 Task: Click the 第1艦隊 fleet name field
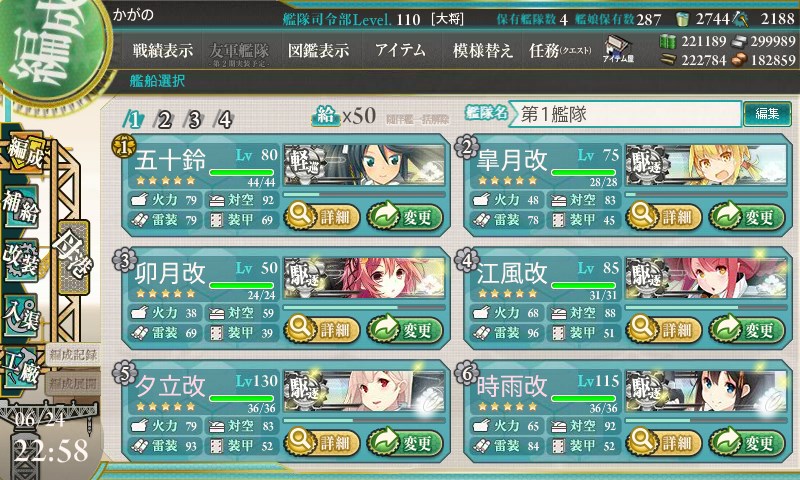[625, 114]
